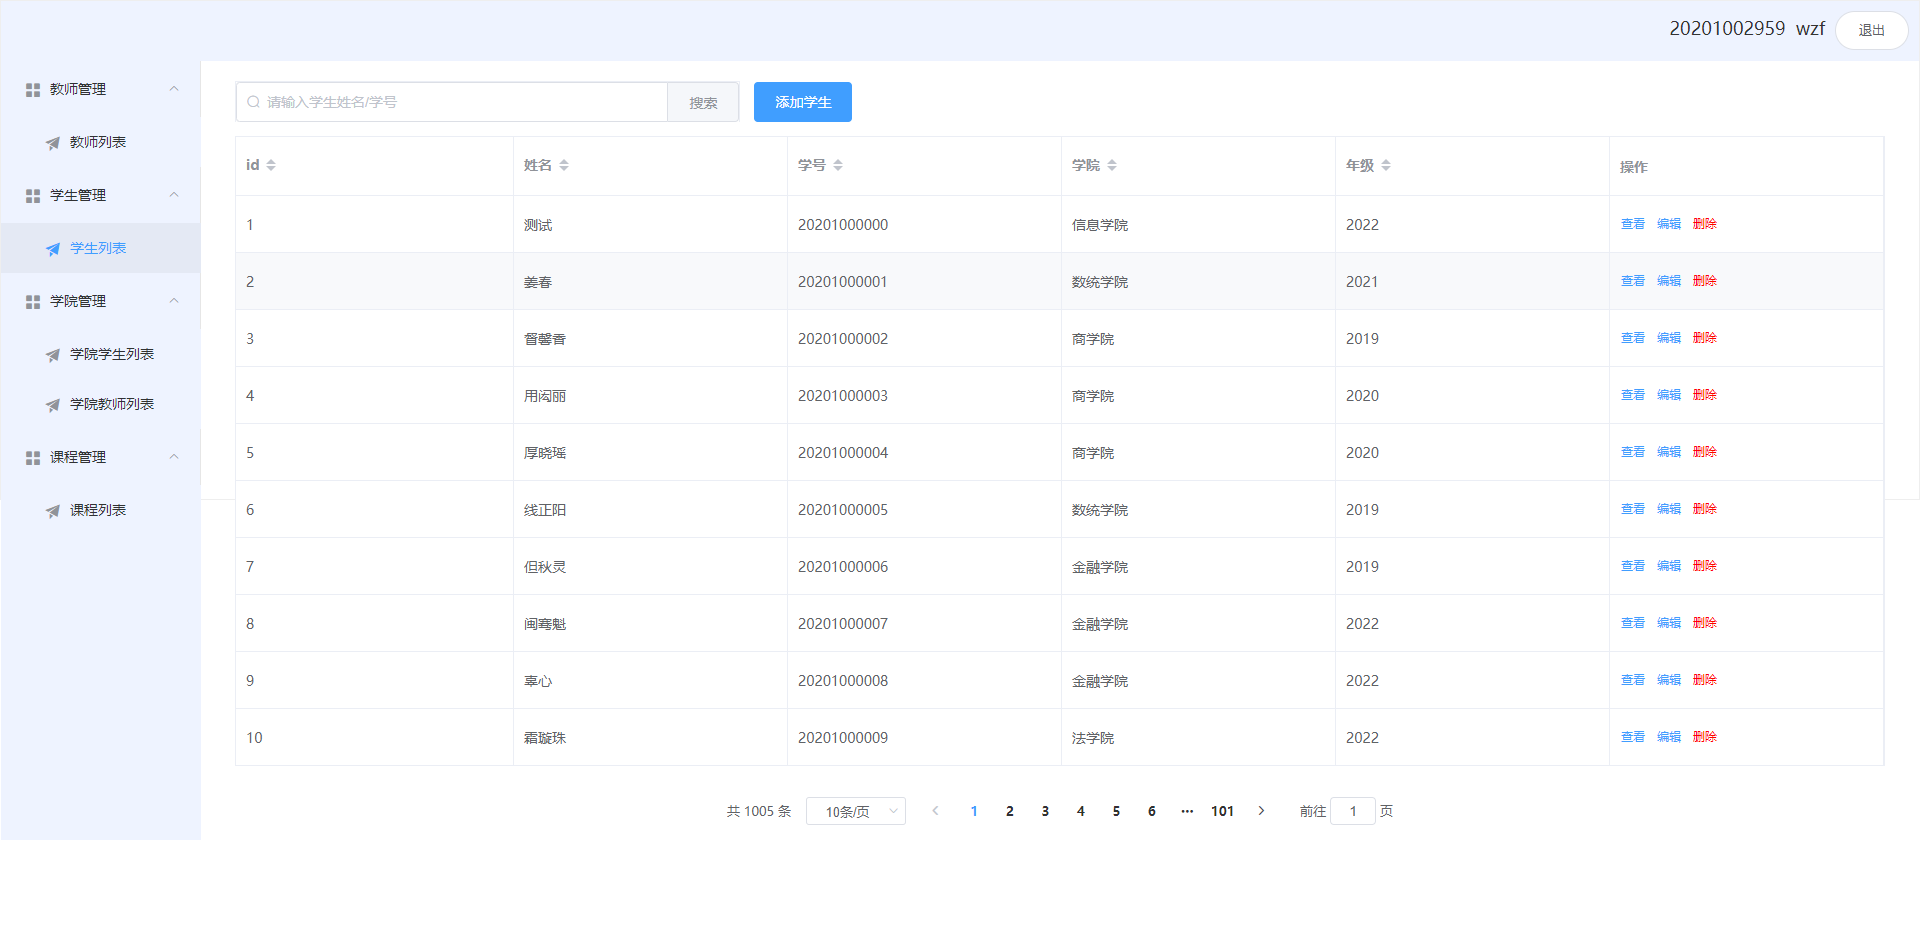Open 教师列表 in the sidebar
Screen dimensions: 1920x937
pyautogui.click(x=100, y=142)
